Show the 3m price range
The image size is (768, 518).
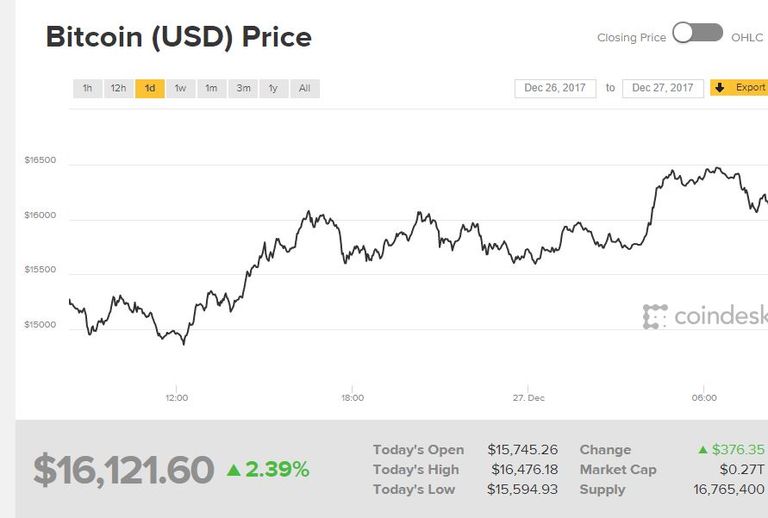point(243,88)
